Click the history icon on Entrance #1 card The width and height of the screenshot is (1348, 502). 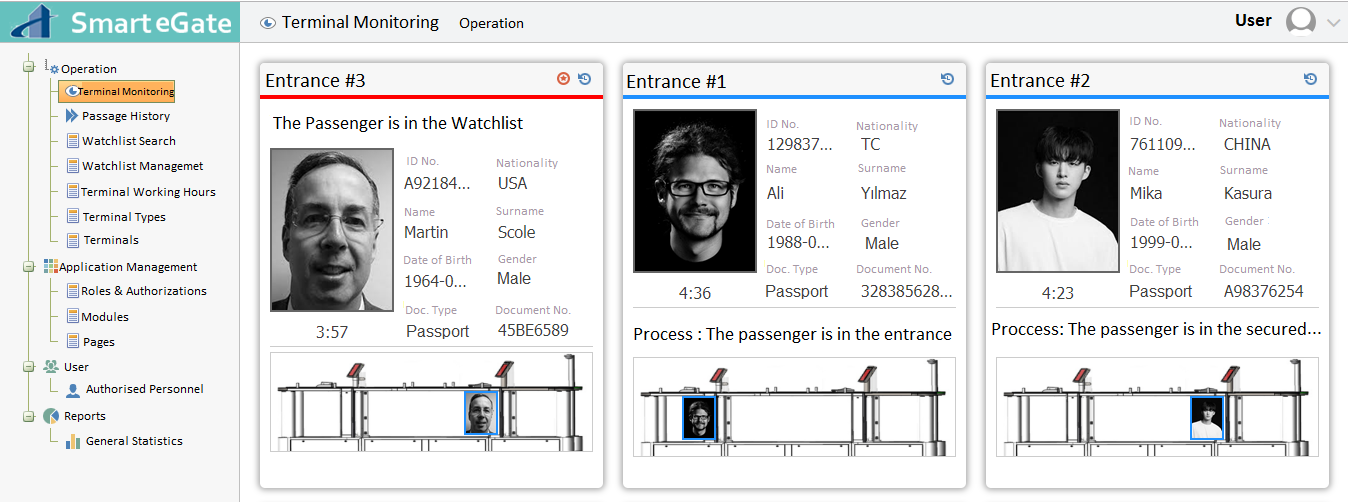948,79
